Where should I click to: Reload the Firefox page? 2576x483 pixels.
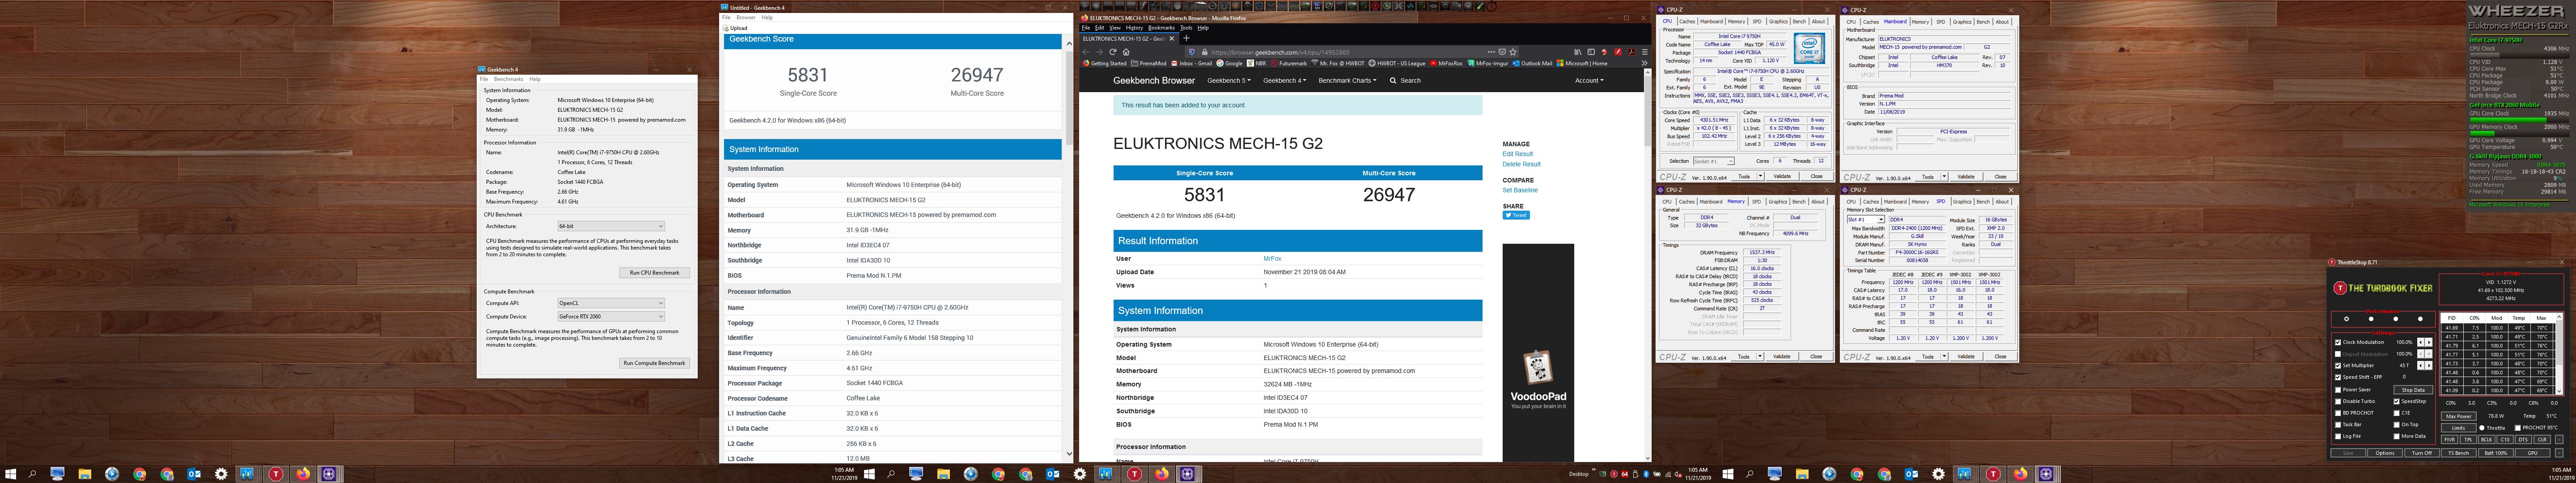[1113, 52]
